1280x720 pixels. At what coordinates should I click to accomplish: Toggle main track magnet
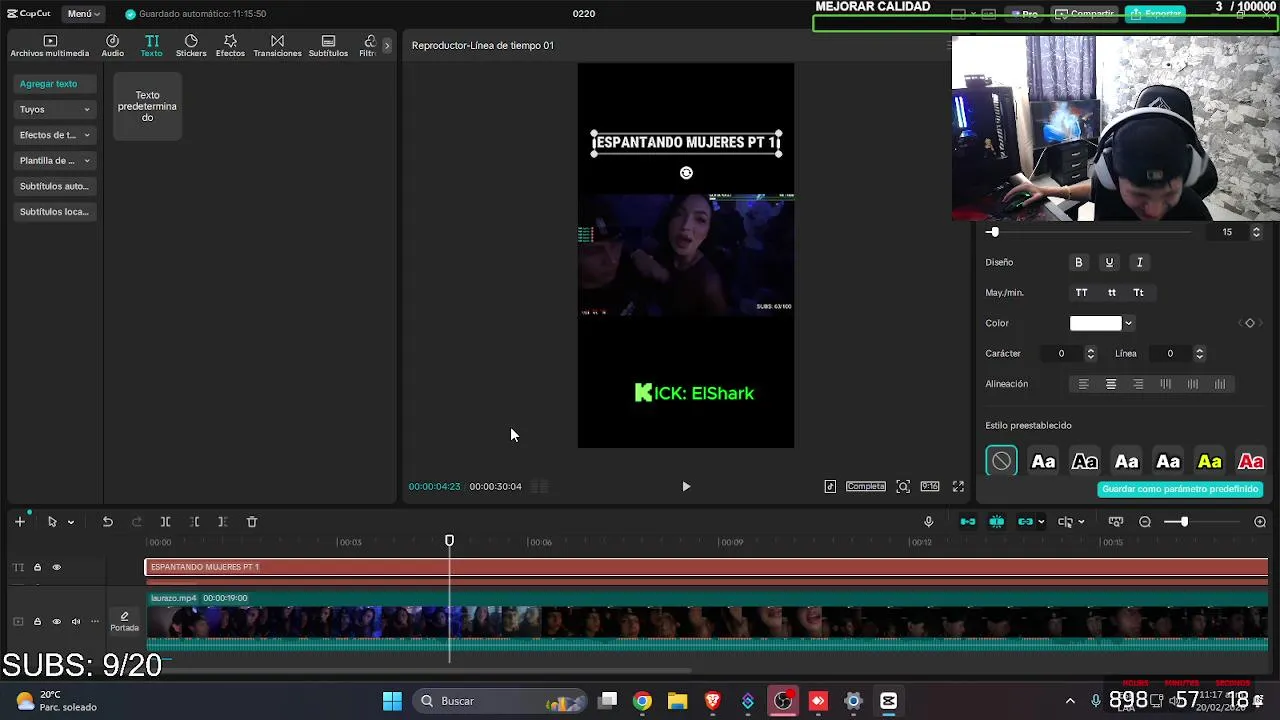click(968, 522)
